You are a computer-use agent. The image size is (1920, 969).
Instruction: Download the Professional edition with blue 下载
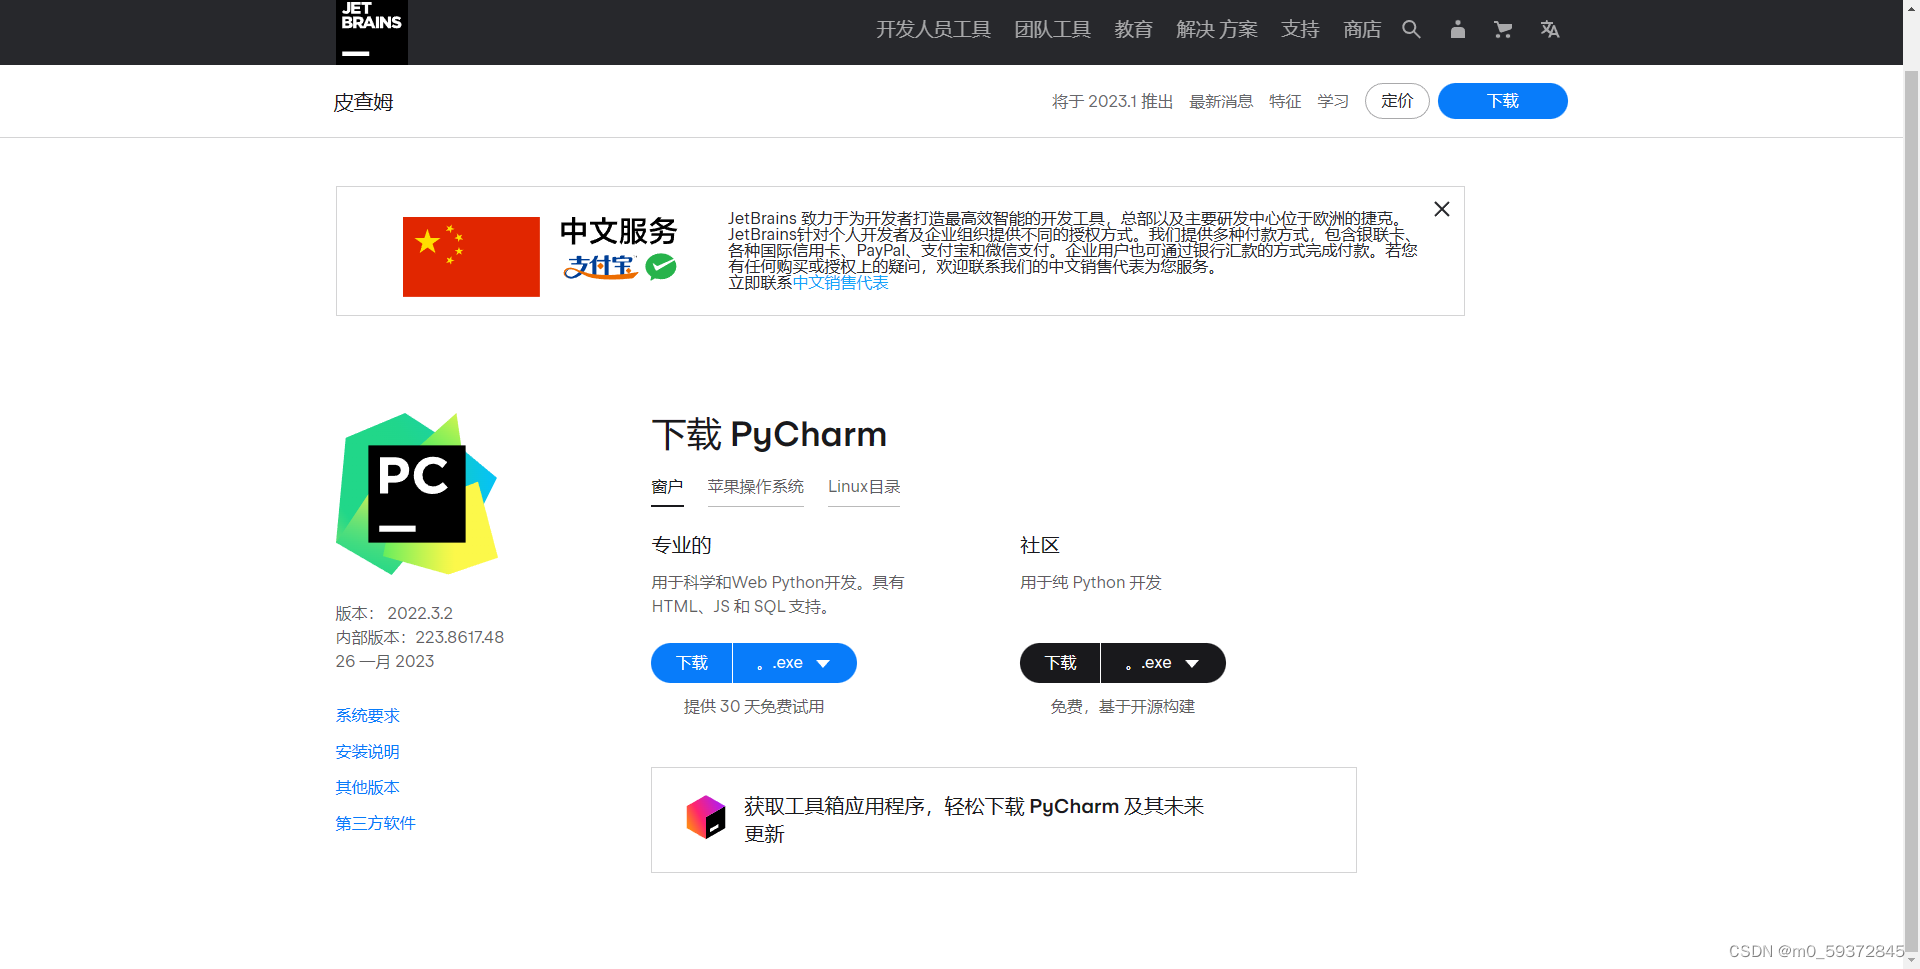pyautogui.click(x=691, y=663)
